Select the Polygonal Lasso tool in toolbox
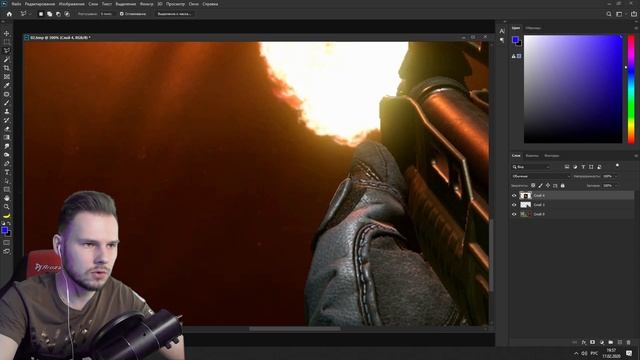The height and width of the screenshot is (360, 640). coord(7,51)
